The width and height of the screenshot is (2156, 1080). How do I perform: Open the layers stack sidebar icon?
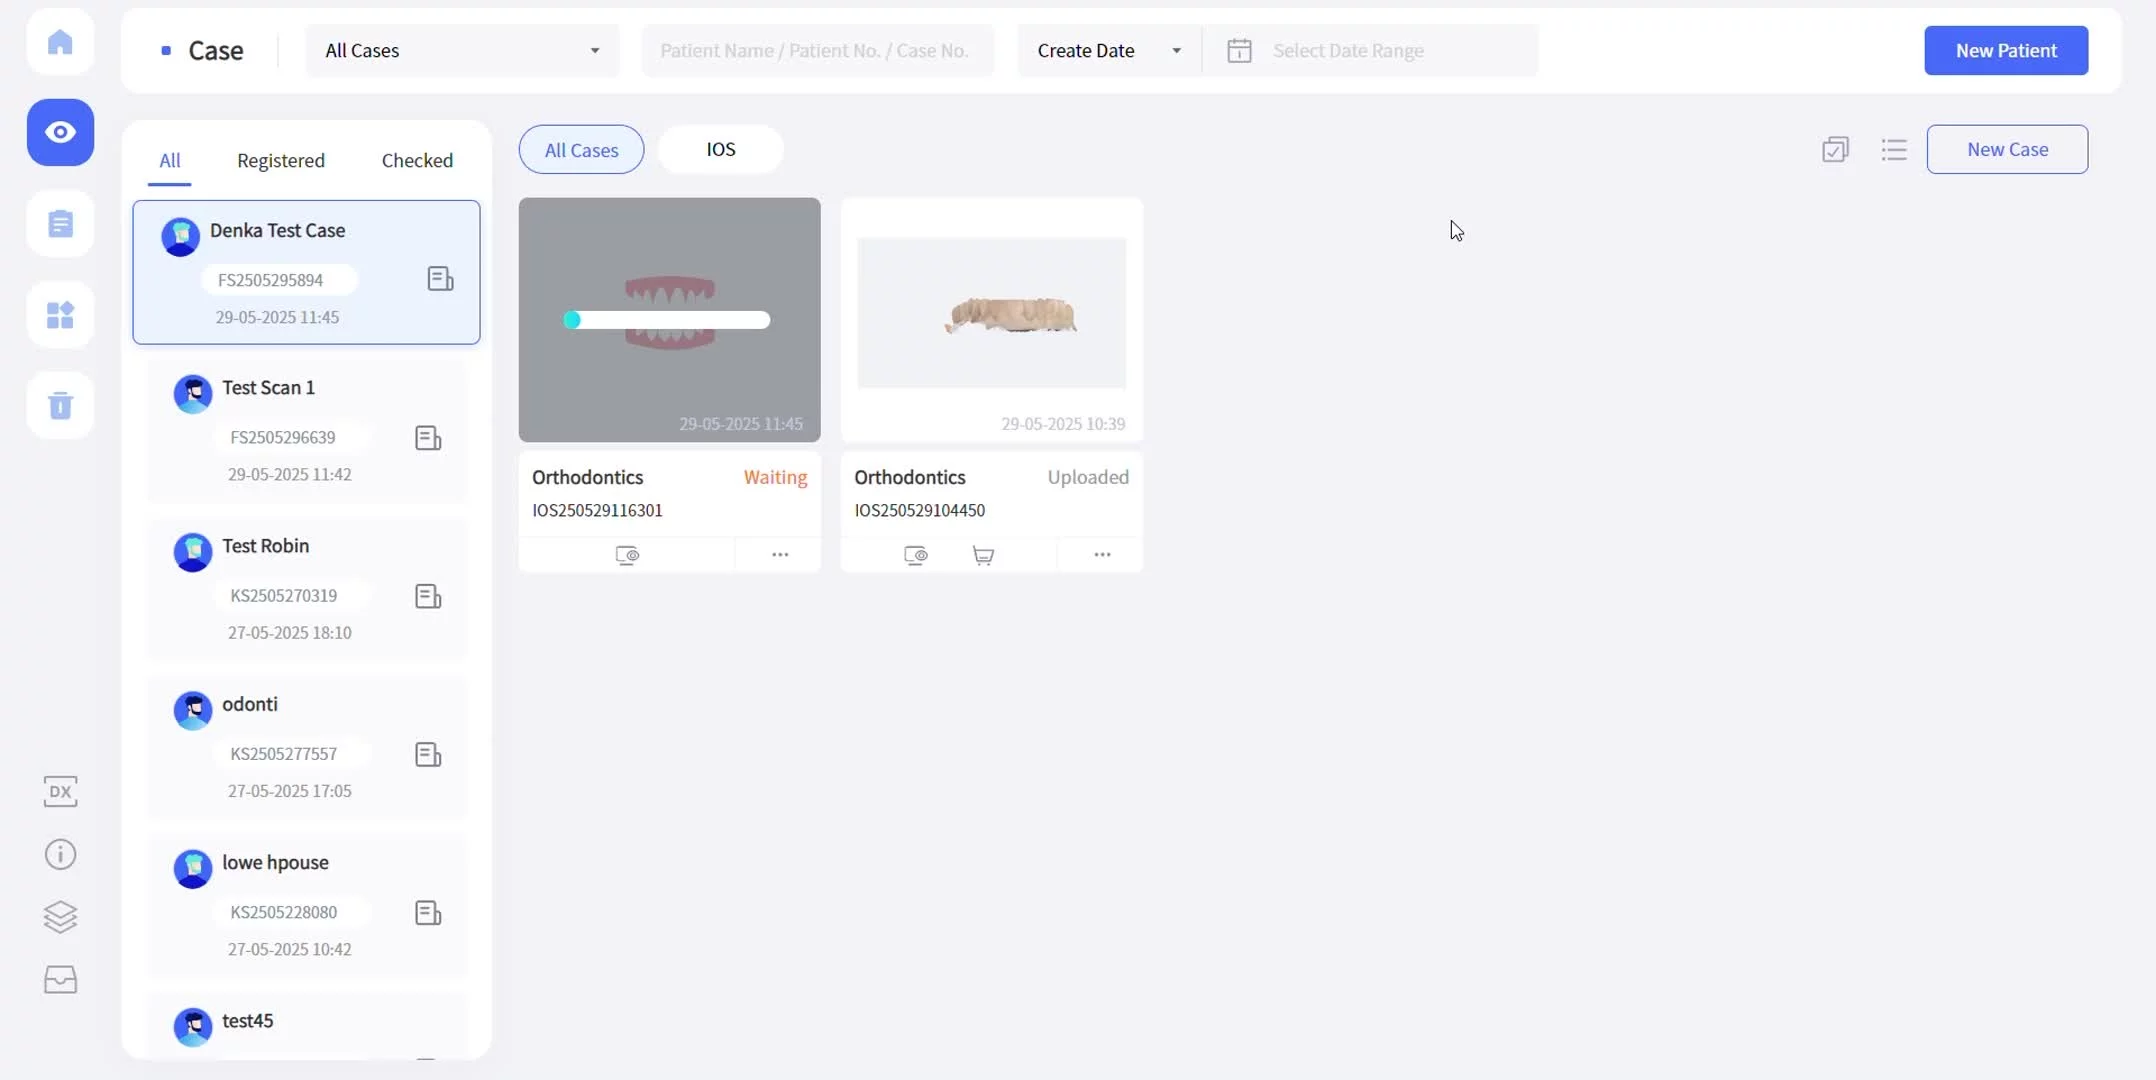coord(60,916)
